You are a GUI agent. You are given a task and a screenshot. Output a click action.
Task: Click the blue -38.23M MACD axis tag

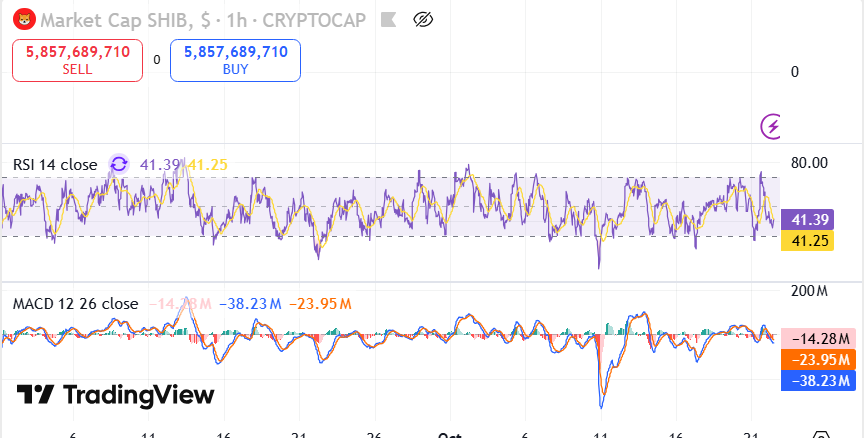[x=817, y=380]
